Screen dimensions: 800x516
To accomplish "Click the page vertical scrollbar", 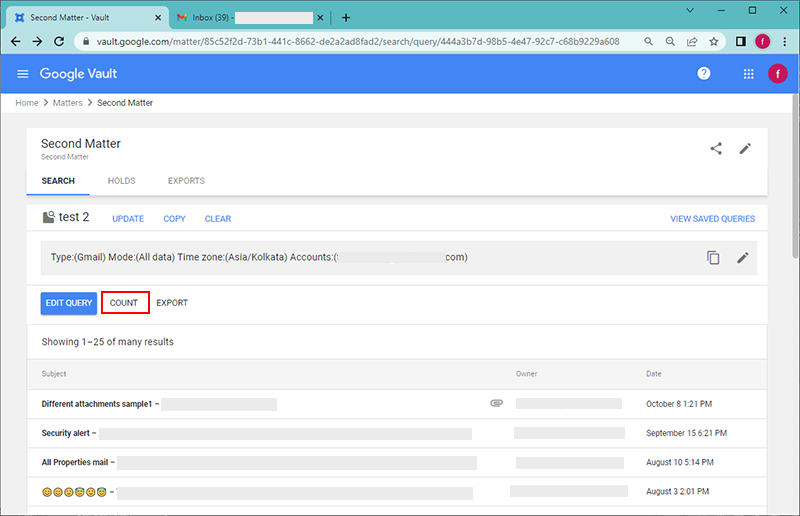I will tap(795, 176).
